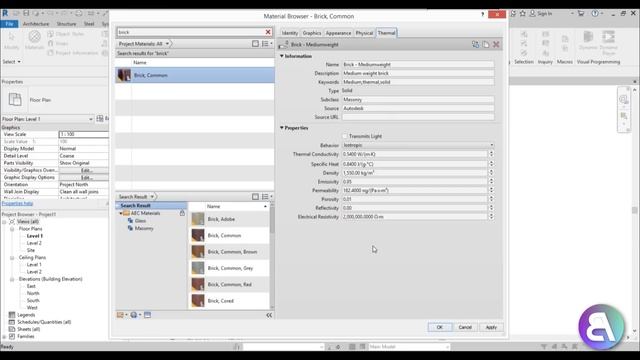Click the Cancel button
This screenshot has height=360, width=640.
click(465, 327)
